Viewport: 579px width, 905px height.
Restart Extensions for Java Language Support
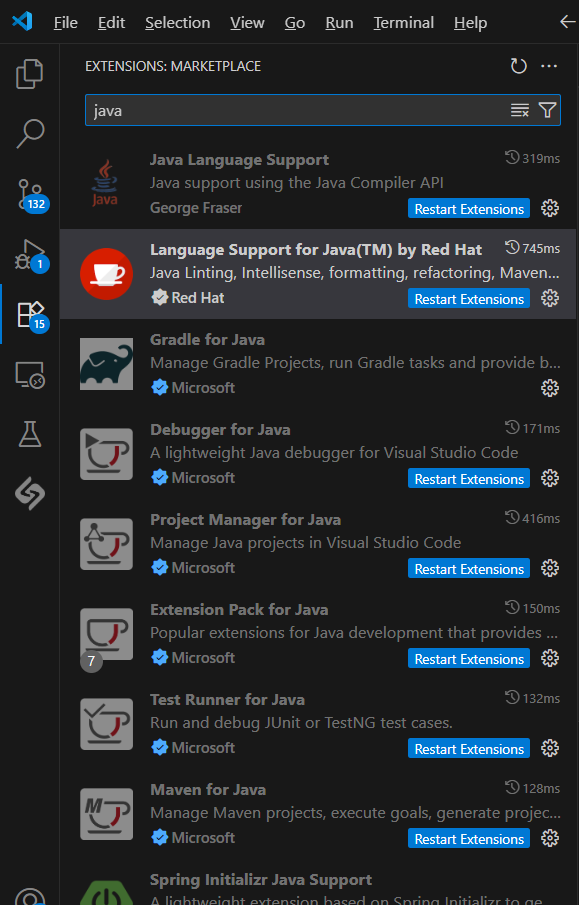[469, 209]
